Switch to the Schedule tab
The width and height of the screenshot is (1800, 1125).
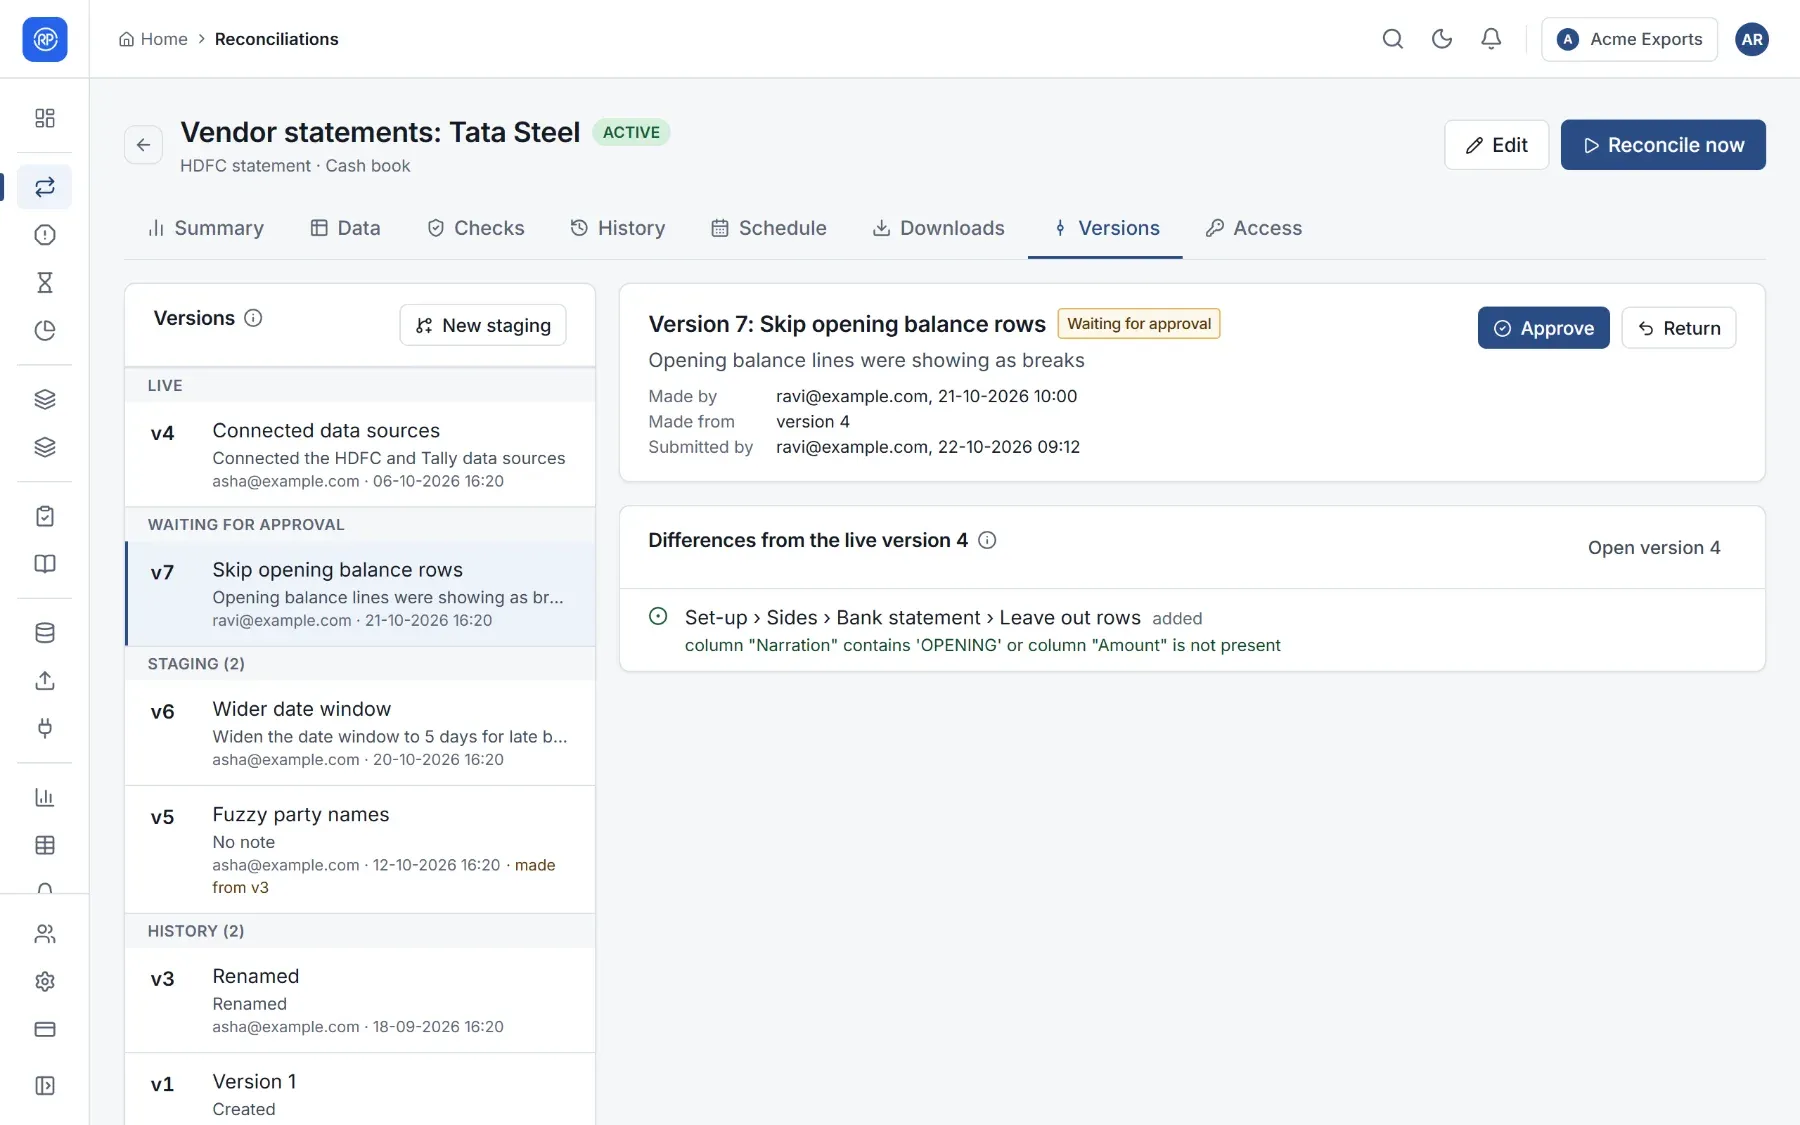pyautogui.click(x=768, y=228)
